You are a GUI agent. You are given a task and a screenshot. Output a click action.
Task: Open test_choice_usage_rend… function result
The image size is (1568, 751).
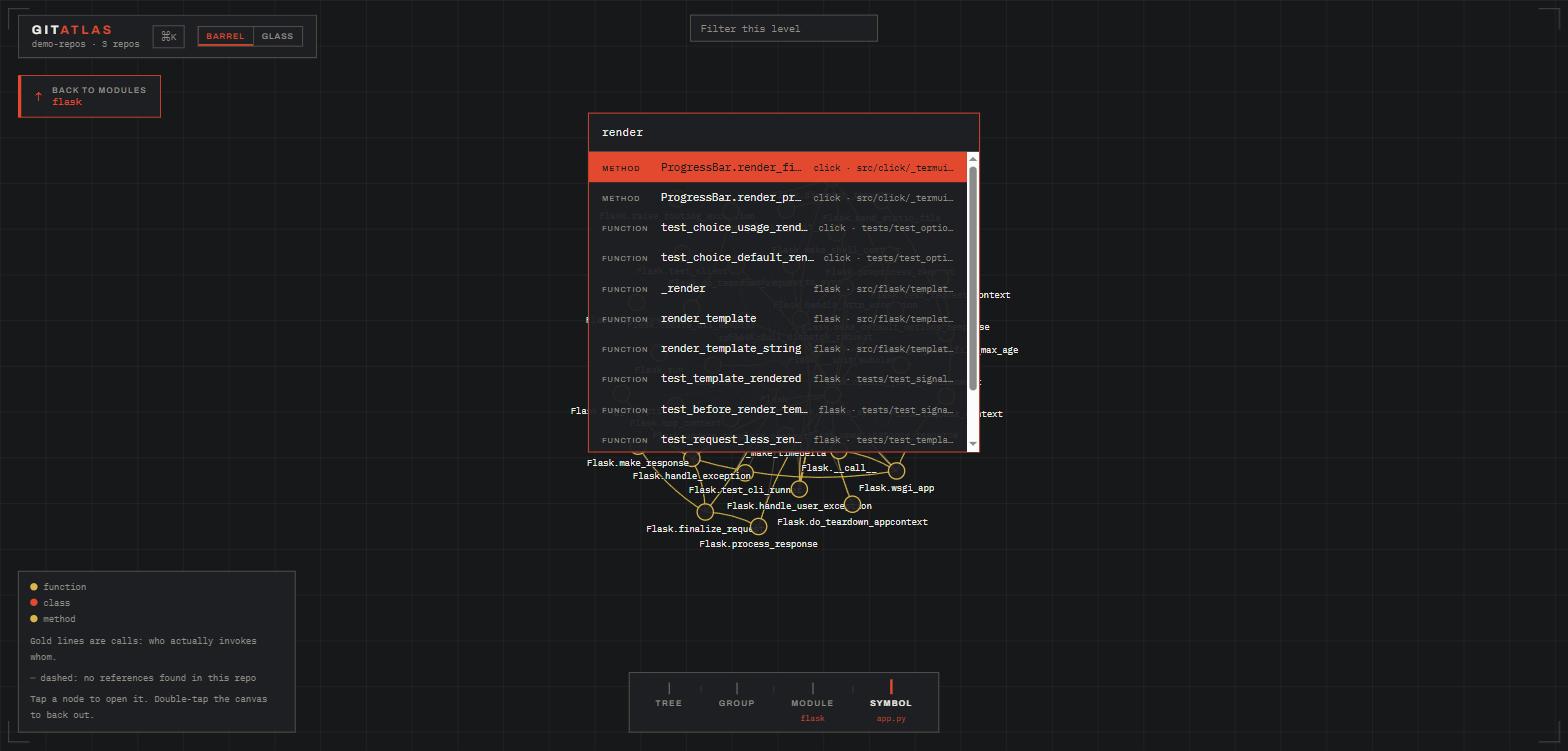pos(778,228)
